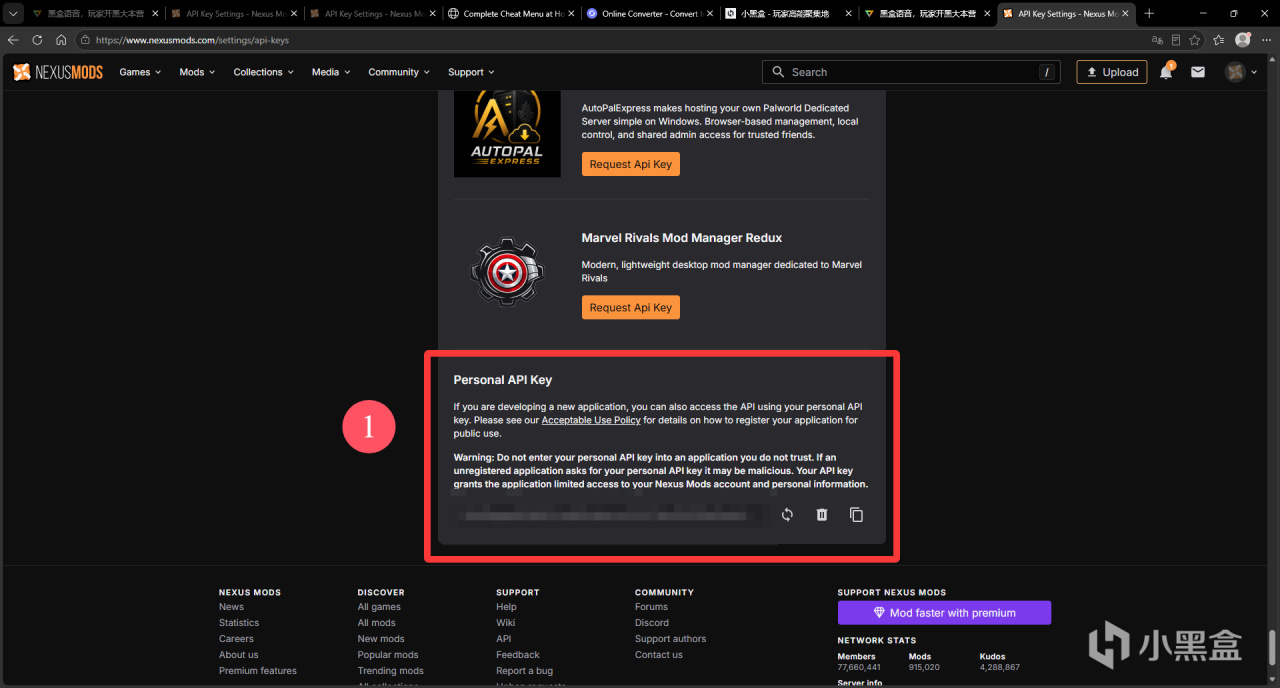Image resolution: width=1280 pixels, height=688 pixels.
Task: Click the Marvel Rivals Mod Manager logo
Action: pyautogui.click(x=507, y=271)
